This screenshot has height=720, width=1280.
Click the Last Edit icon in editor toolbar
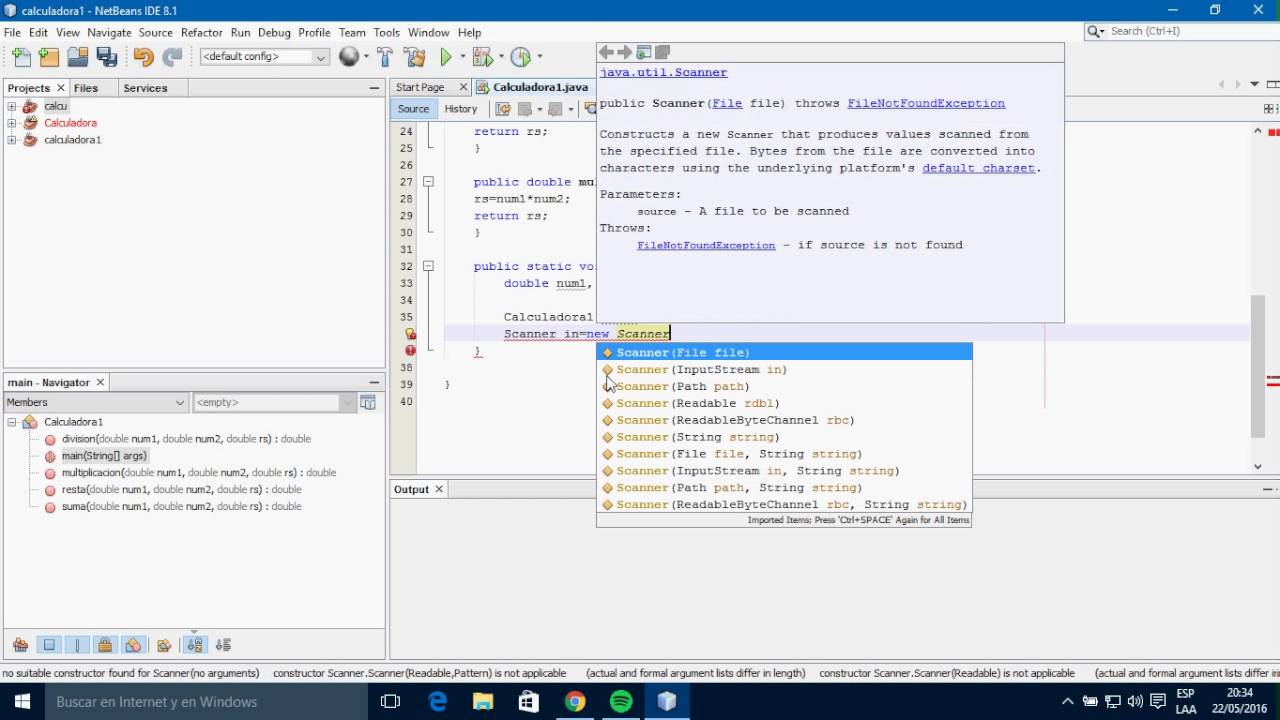[x=503, y=109]
